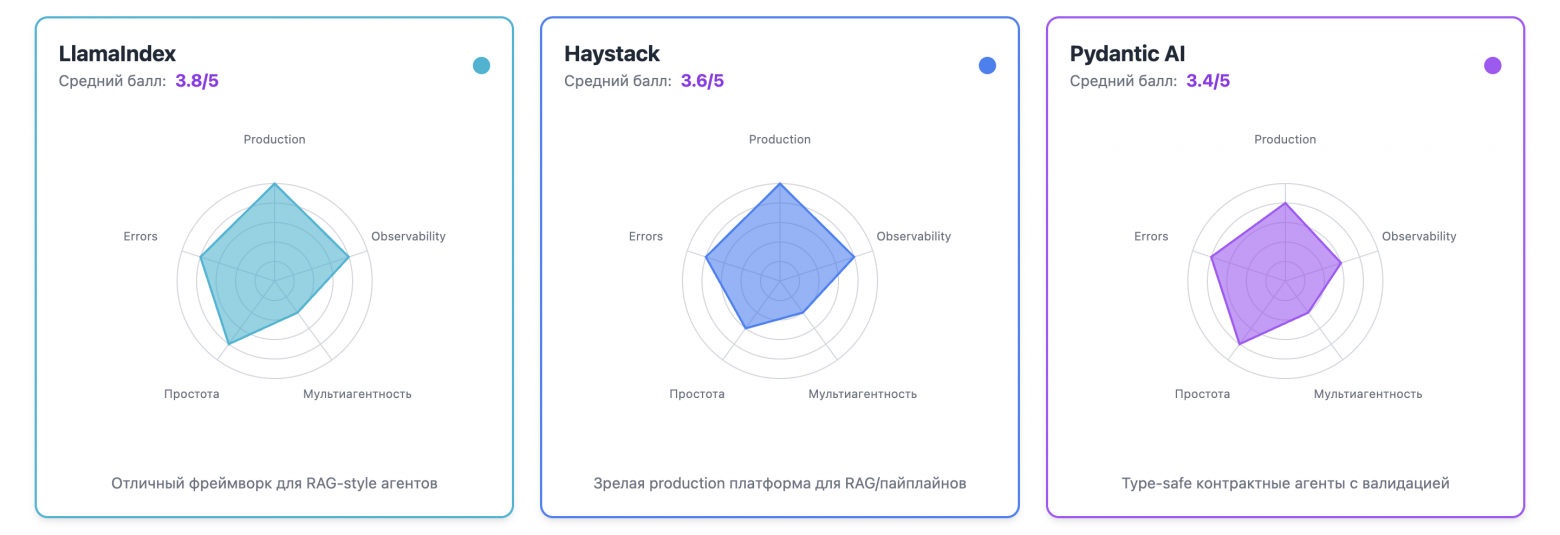Click the Production axis label in Haystack chart
This screenshot has height=535, width=1560.
[x=780, y=139]
